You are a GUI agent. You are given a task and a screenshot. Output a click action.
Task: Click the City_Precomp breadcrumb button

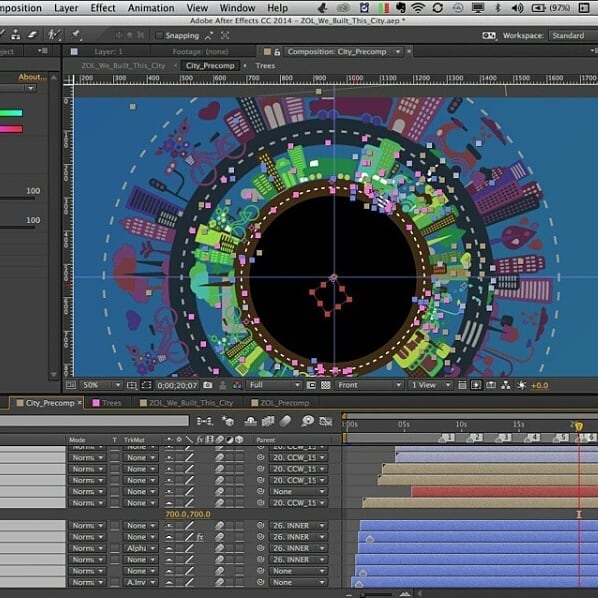pos(210,66)
